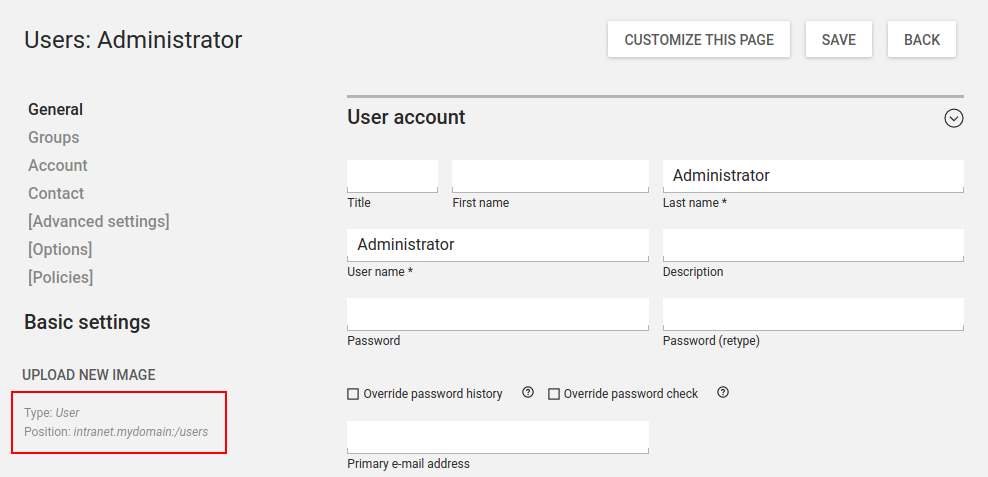Click Customize This Page button
The width and height of the screenshot is (988, 477).
pyautogui.click(x=699, y=40)
